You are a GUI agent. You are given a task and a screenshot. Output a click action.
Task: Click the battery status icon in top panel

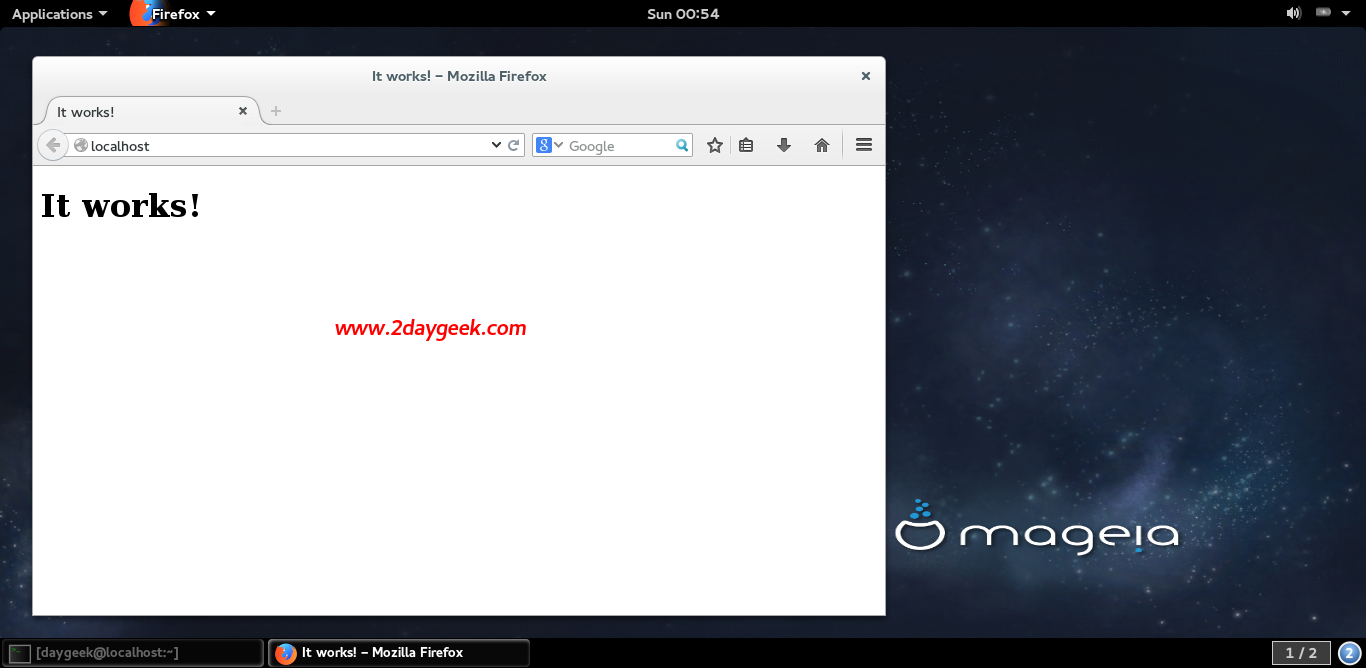coord(1323,13)
